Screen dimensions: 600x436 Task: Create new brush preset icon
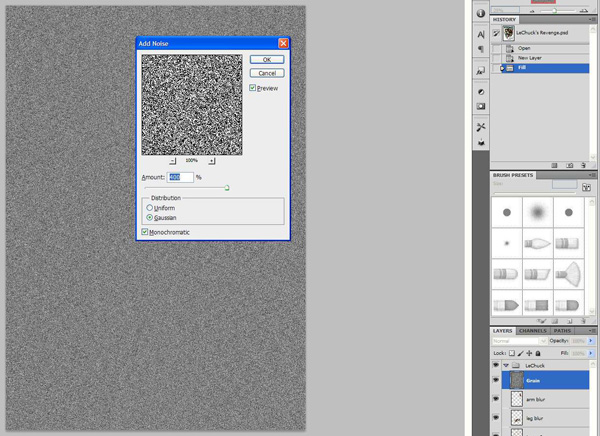tap(569, 321)
